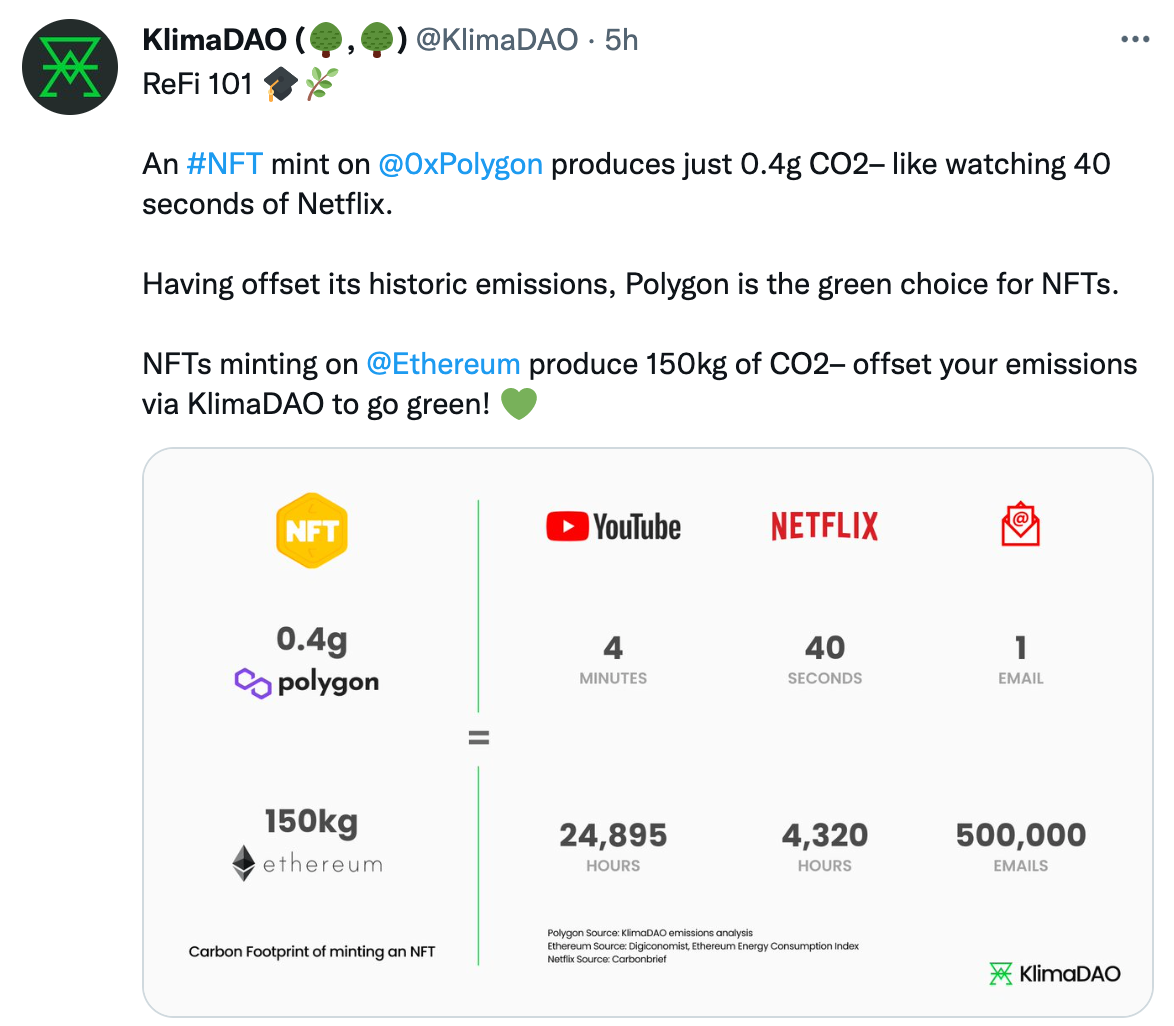Image resolution: width=1174 pixels, height=1026 pixels.
Task: Click the 500,000 emails figure
Action: point(1020,836)
